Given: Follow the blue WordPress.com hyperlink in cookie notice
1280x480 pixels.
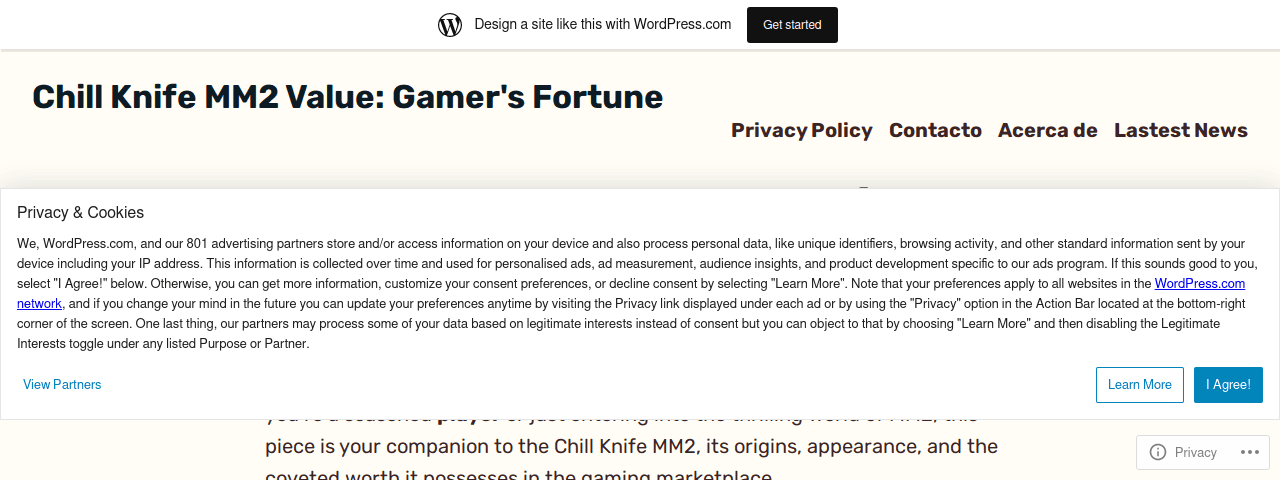Looking at the screenshot, I should pos(1200,284).
